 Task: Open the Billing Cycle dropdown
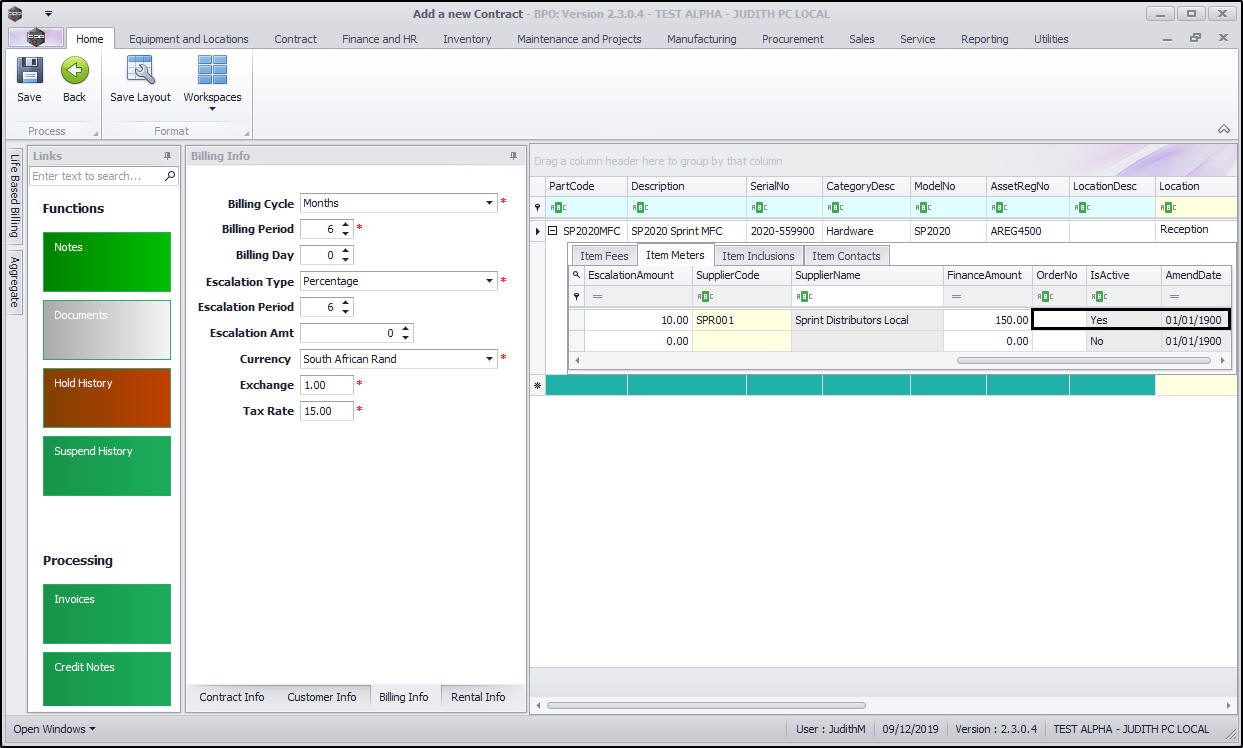[x=489, y=203]
